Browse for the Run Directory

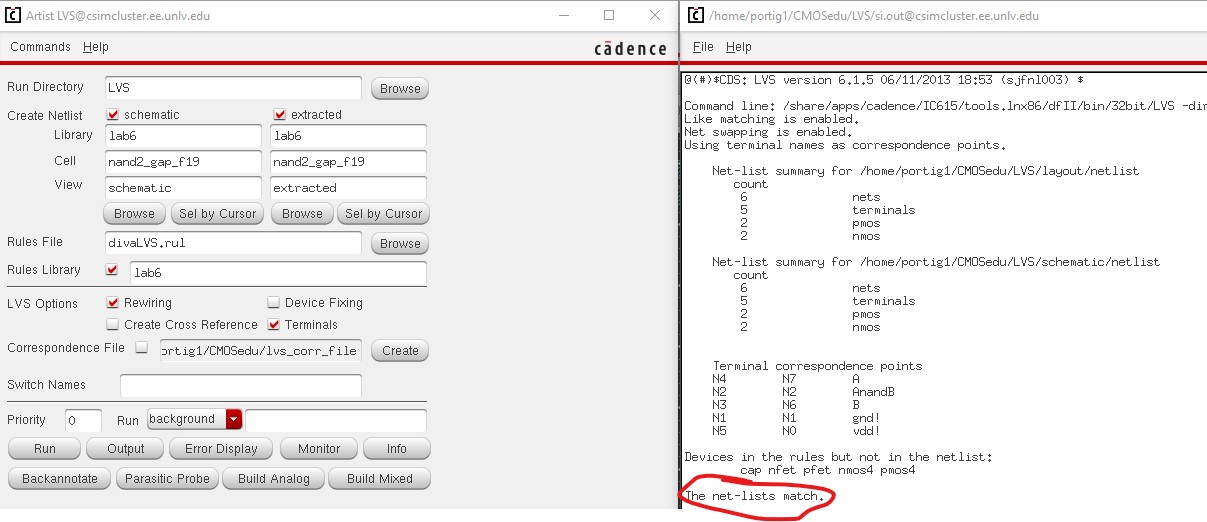click(x=400, y=88)
